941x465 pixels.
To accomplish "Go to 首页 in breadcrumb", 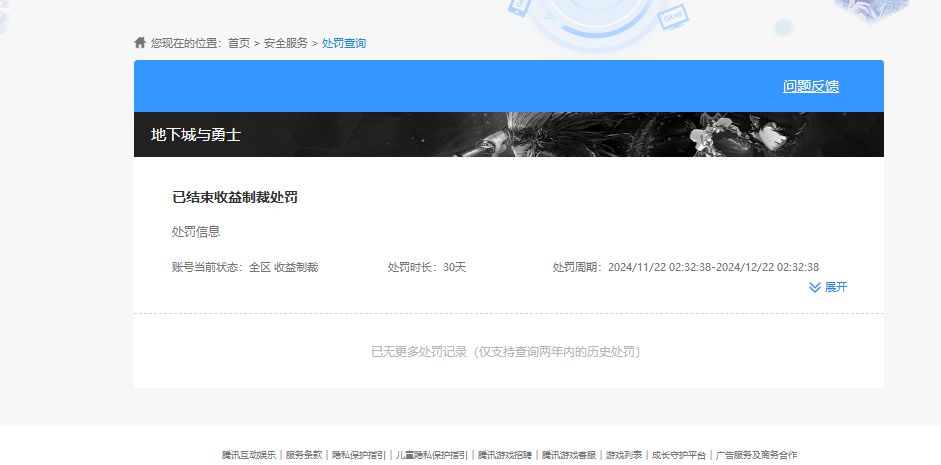I will (239, 43).
